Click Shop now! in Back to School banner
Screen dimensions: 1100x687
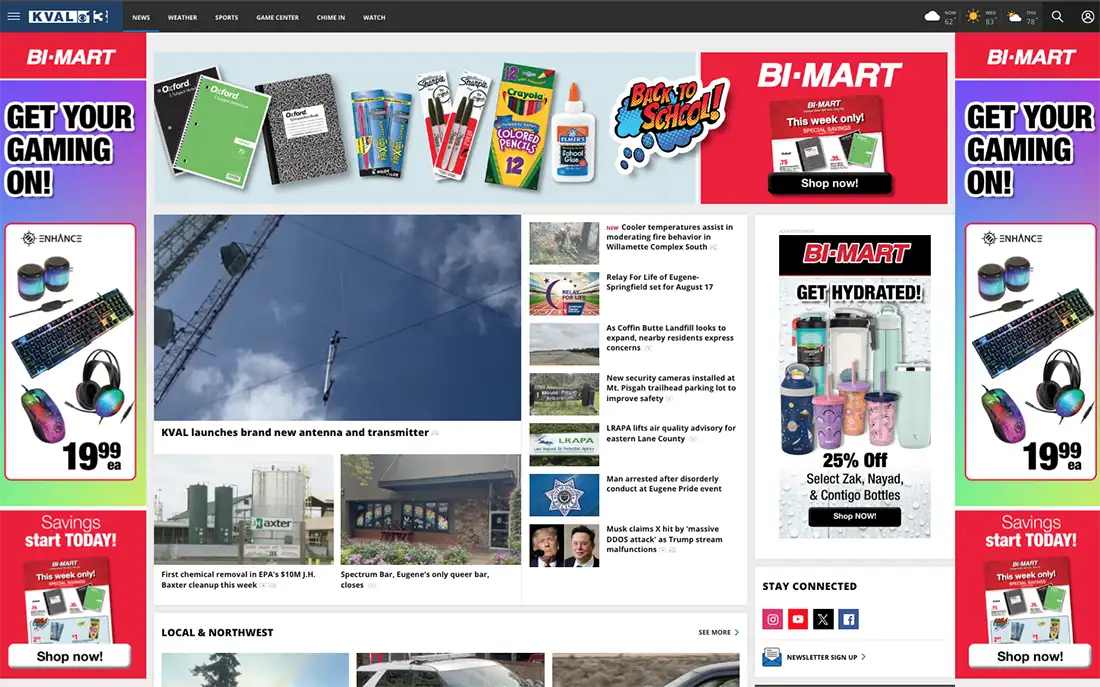[x=829, y=183]
